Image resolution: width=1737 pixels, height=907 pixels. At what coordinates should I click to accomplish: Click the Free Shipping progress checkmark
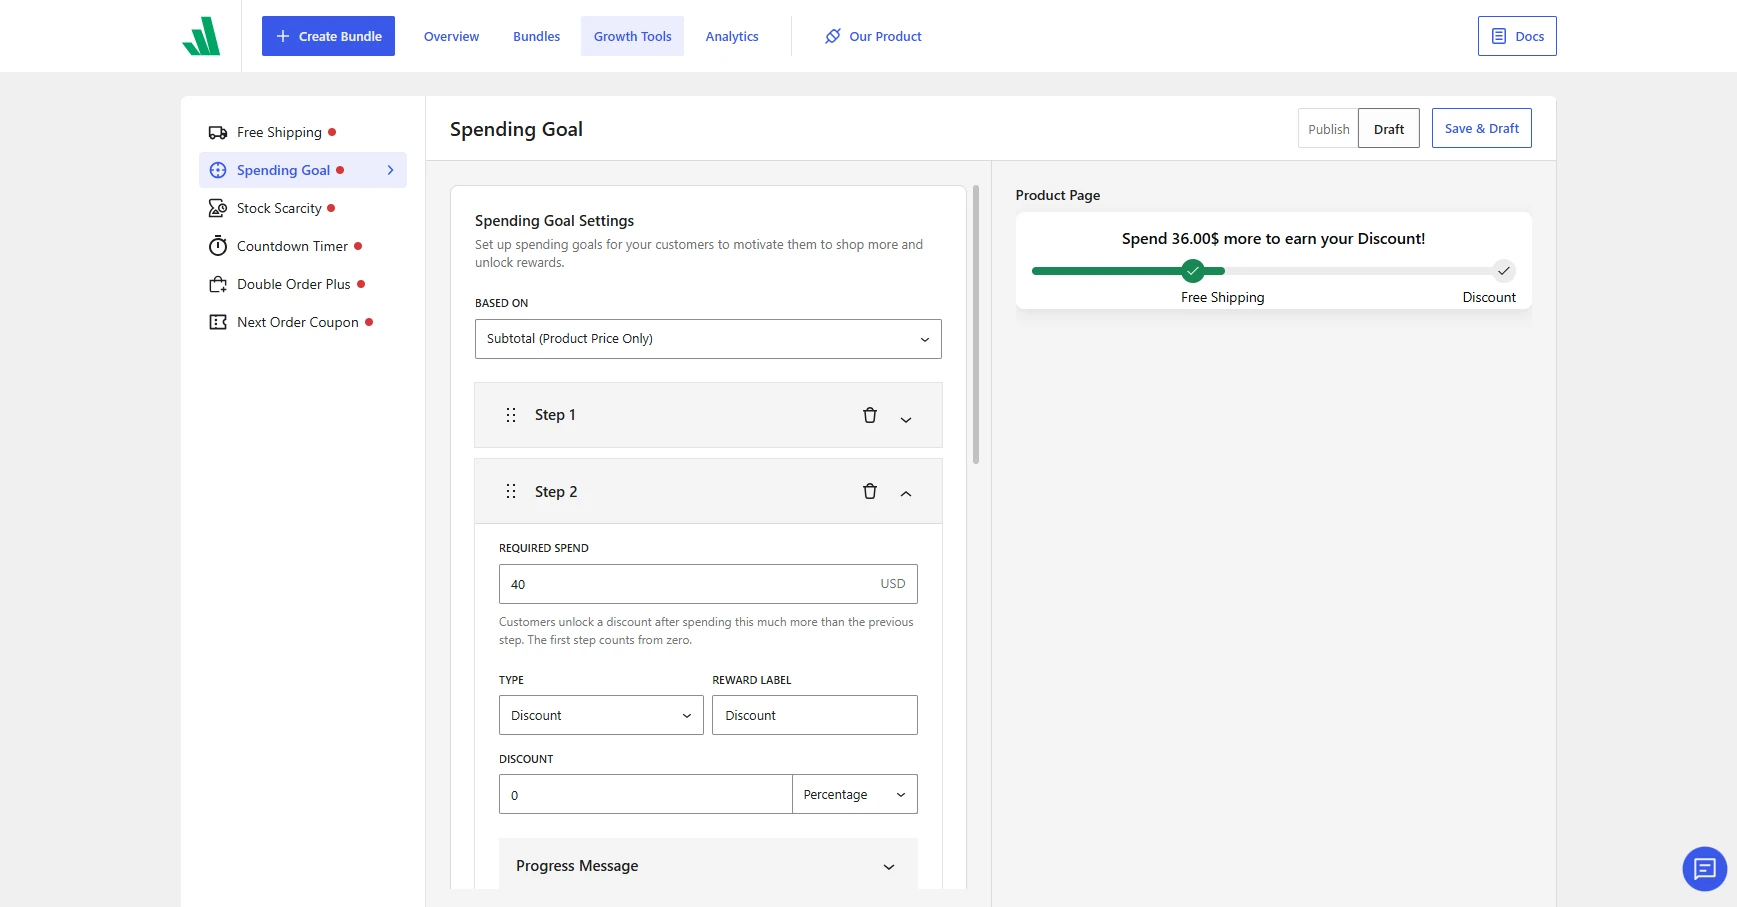[1192, 271]
